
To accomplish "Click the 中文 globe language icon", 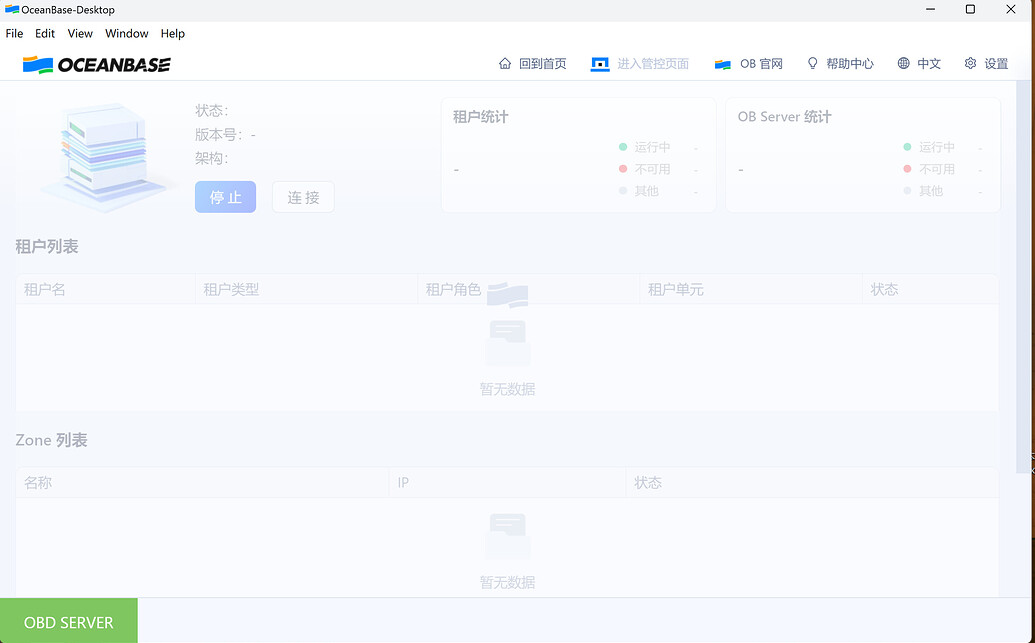I will point(903,62).
